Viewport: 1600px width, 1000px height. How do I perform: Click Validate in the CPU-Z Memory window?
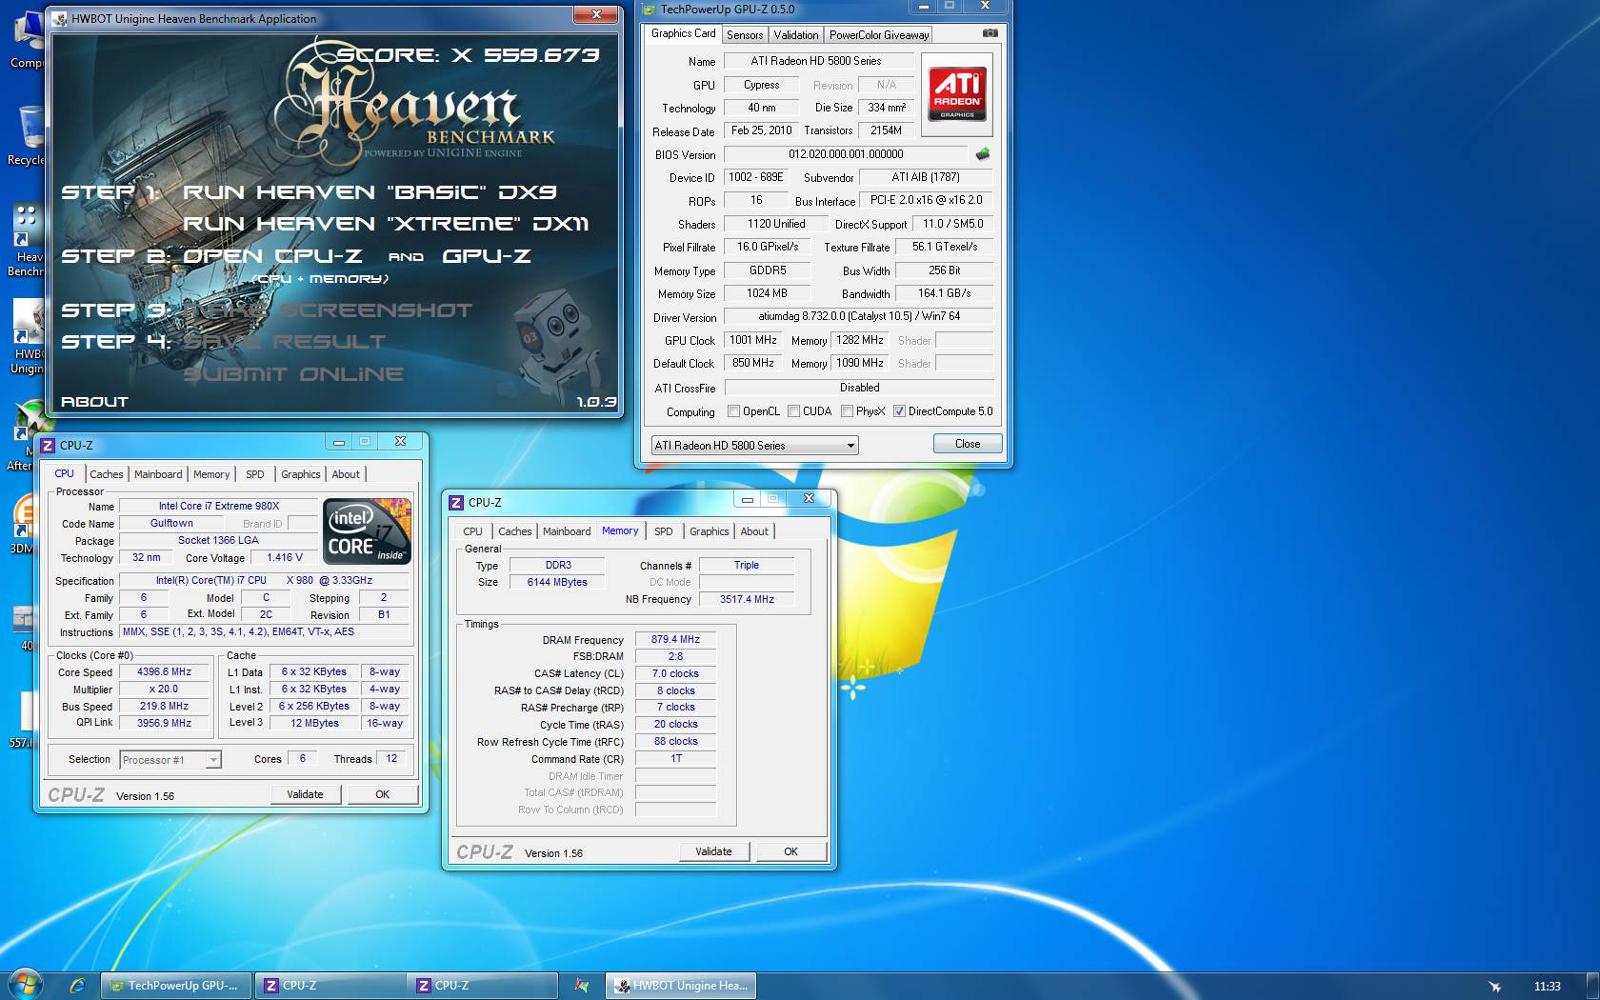(x=713, y=851)
